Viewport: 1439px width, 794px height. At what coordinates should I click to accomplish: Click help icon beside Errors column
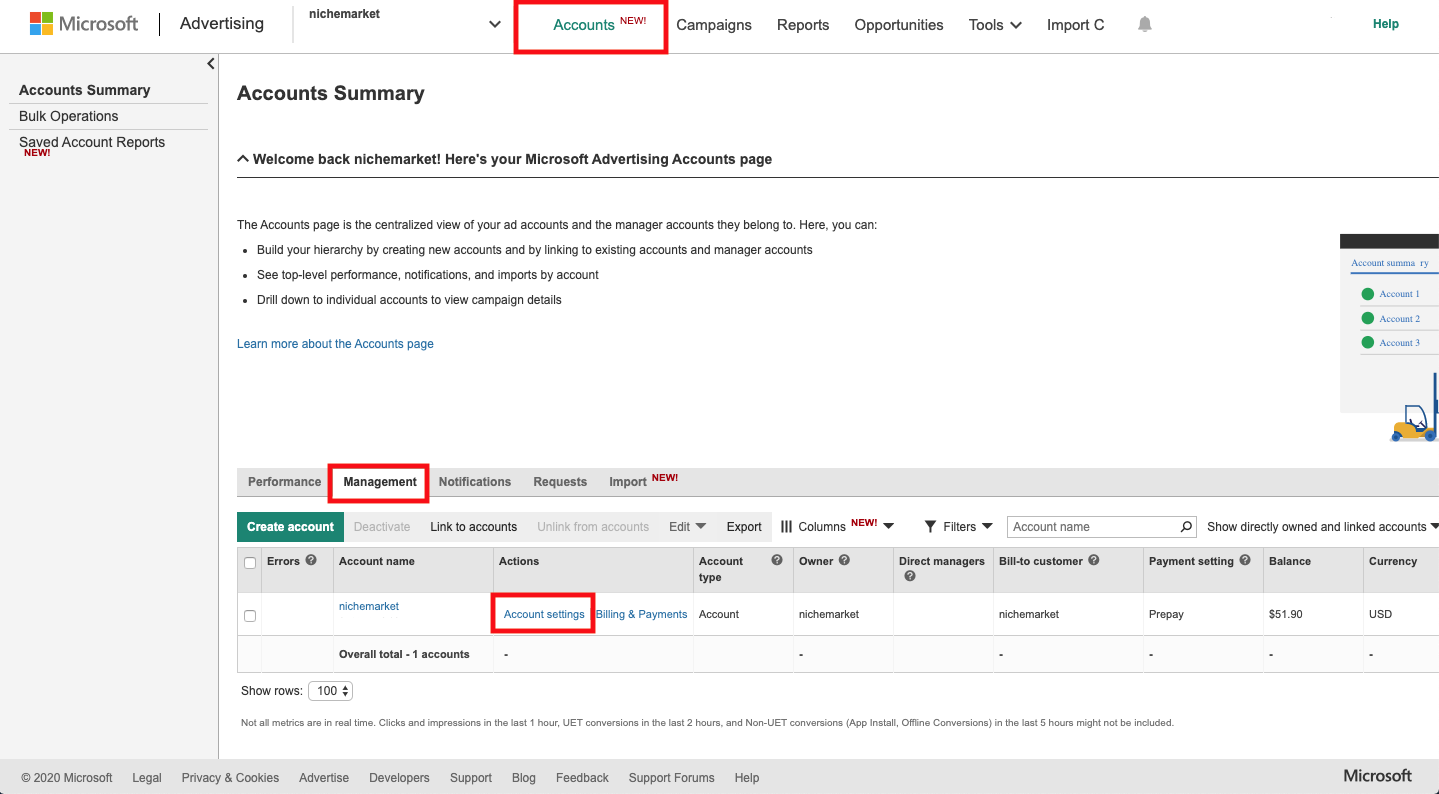coord(311,561)
